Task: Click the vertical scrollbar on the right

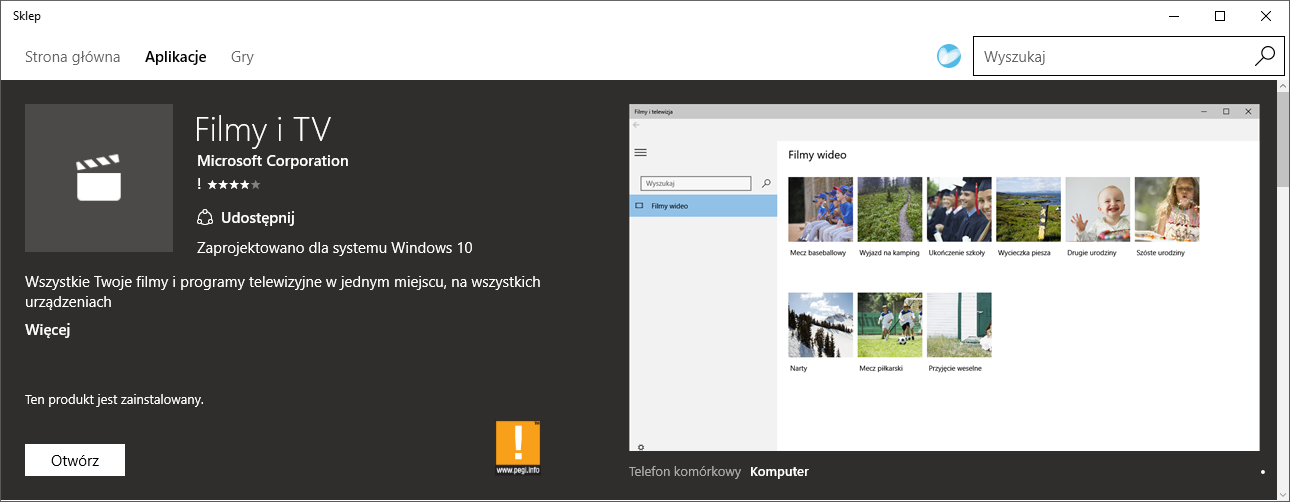Action: click(1283, 290)
